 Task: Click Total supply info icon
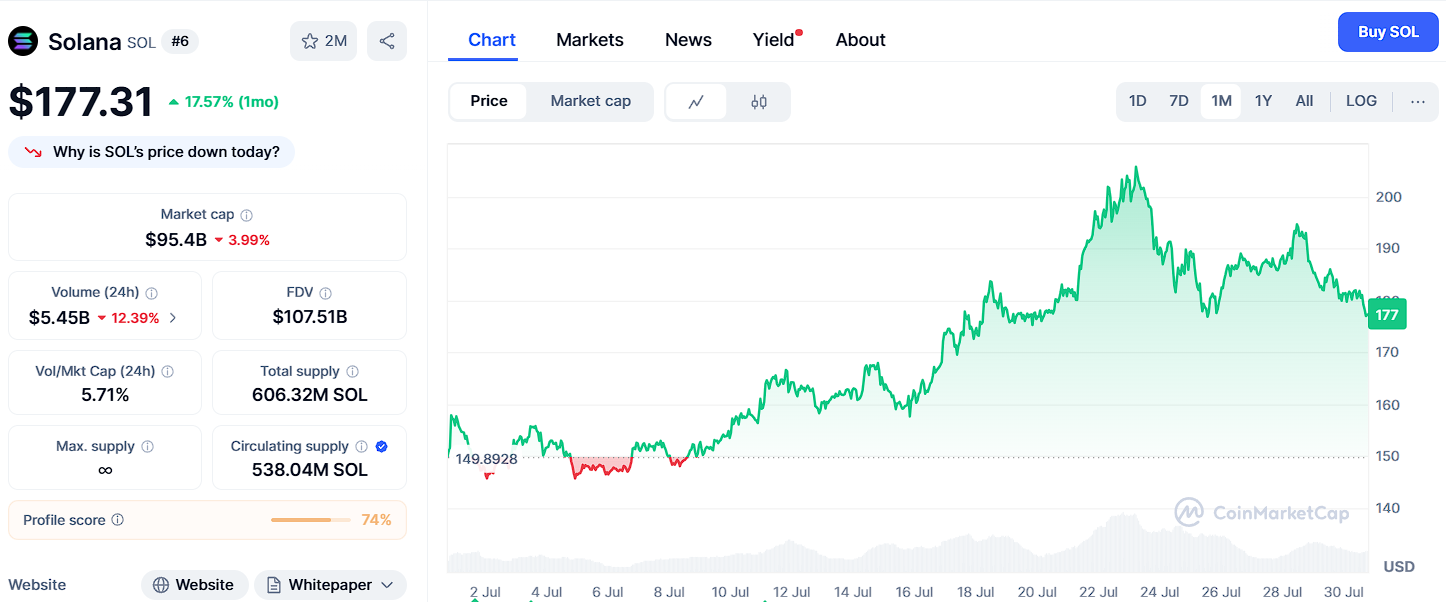(x=353, y=371)
